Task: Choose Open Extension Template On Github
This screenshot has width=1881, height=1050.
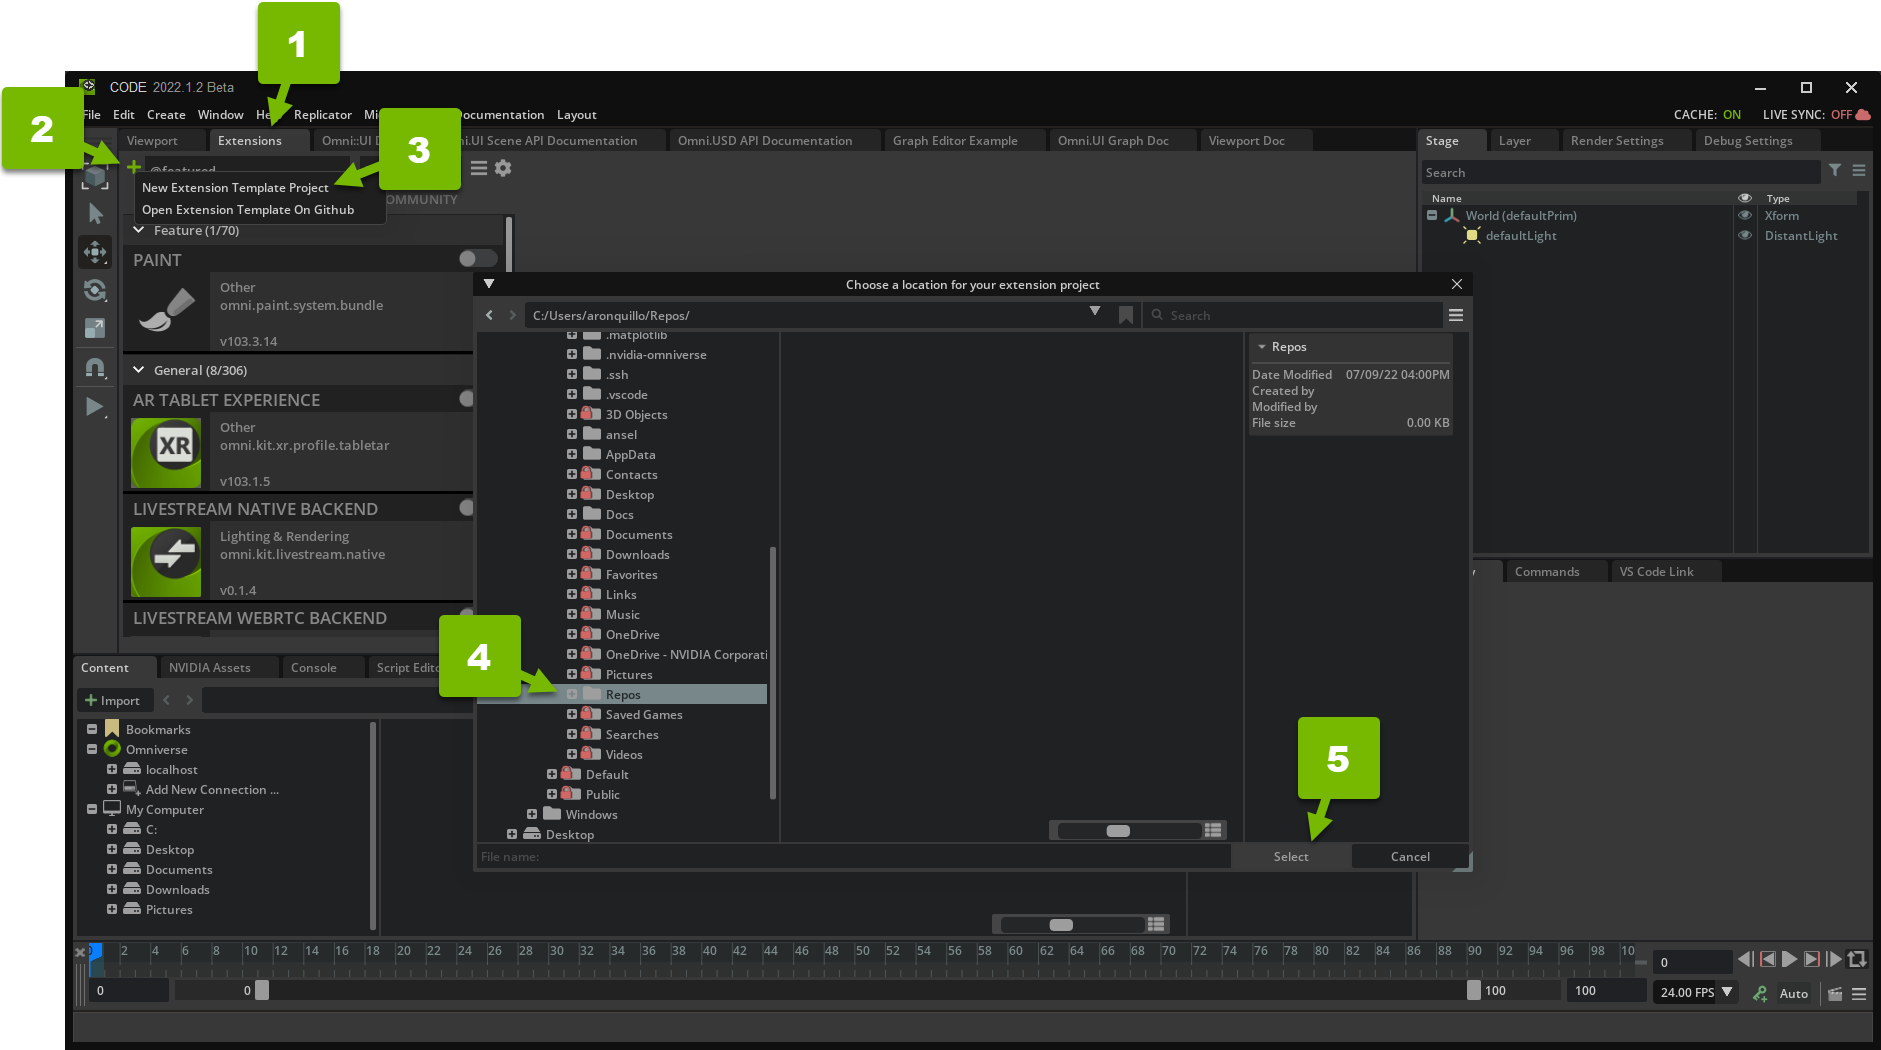Action: click(x=248, y=209)
